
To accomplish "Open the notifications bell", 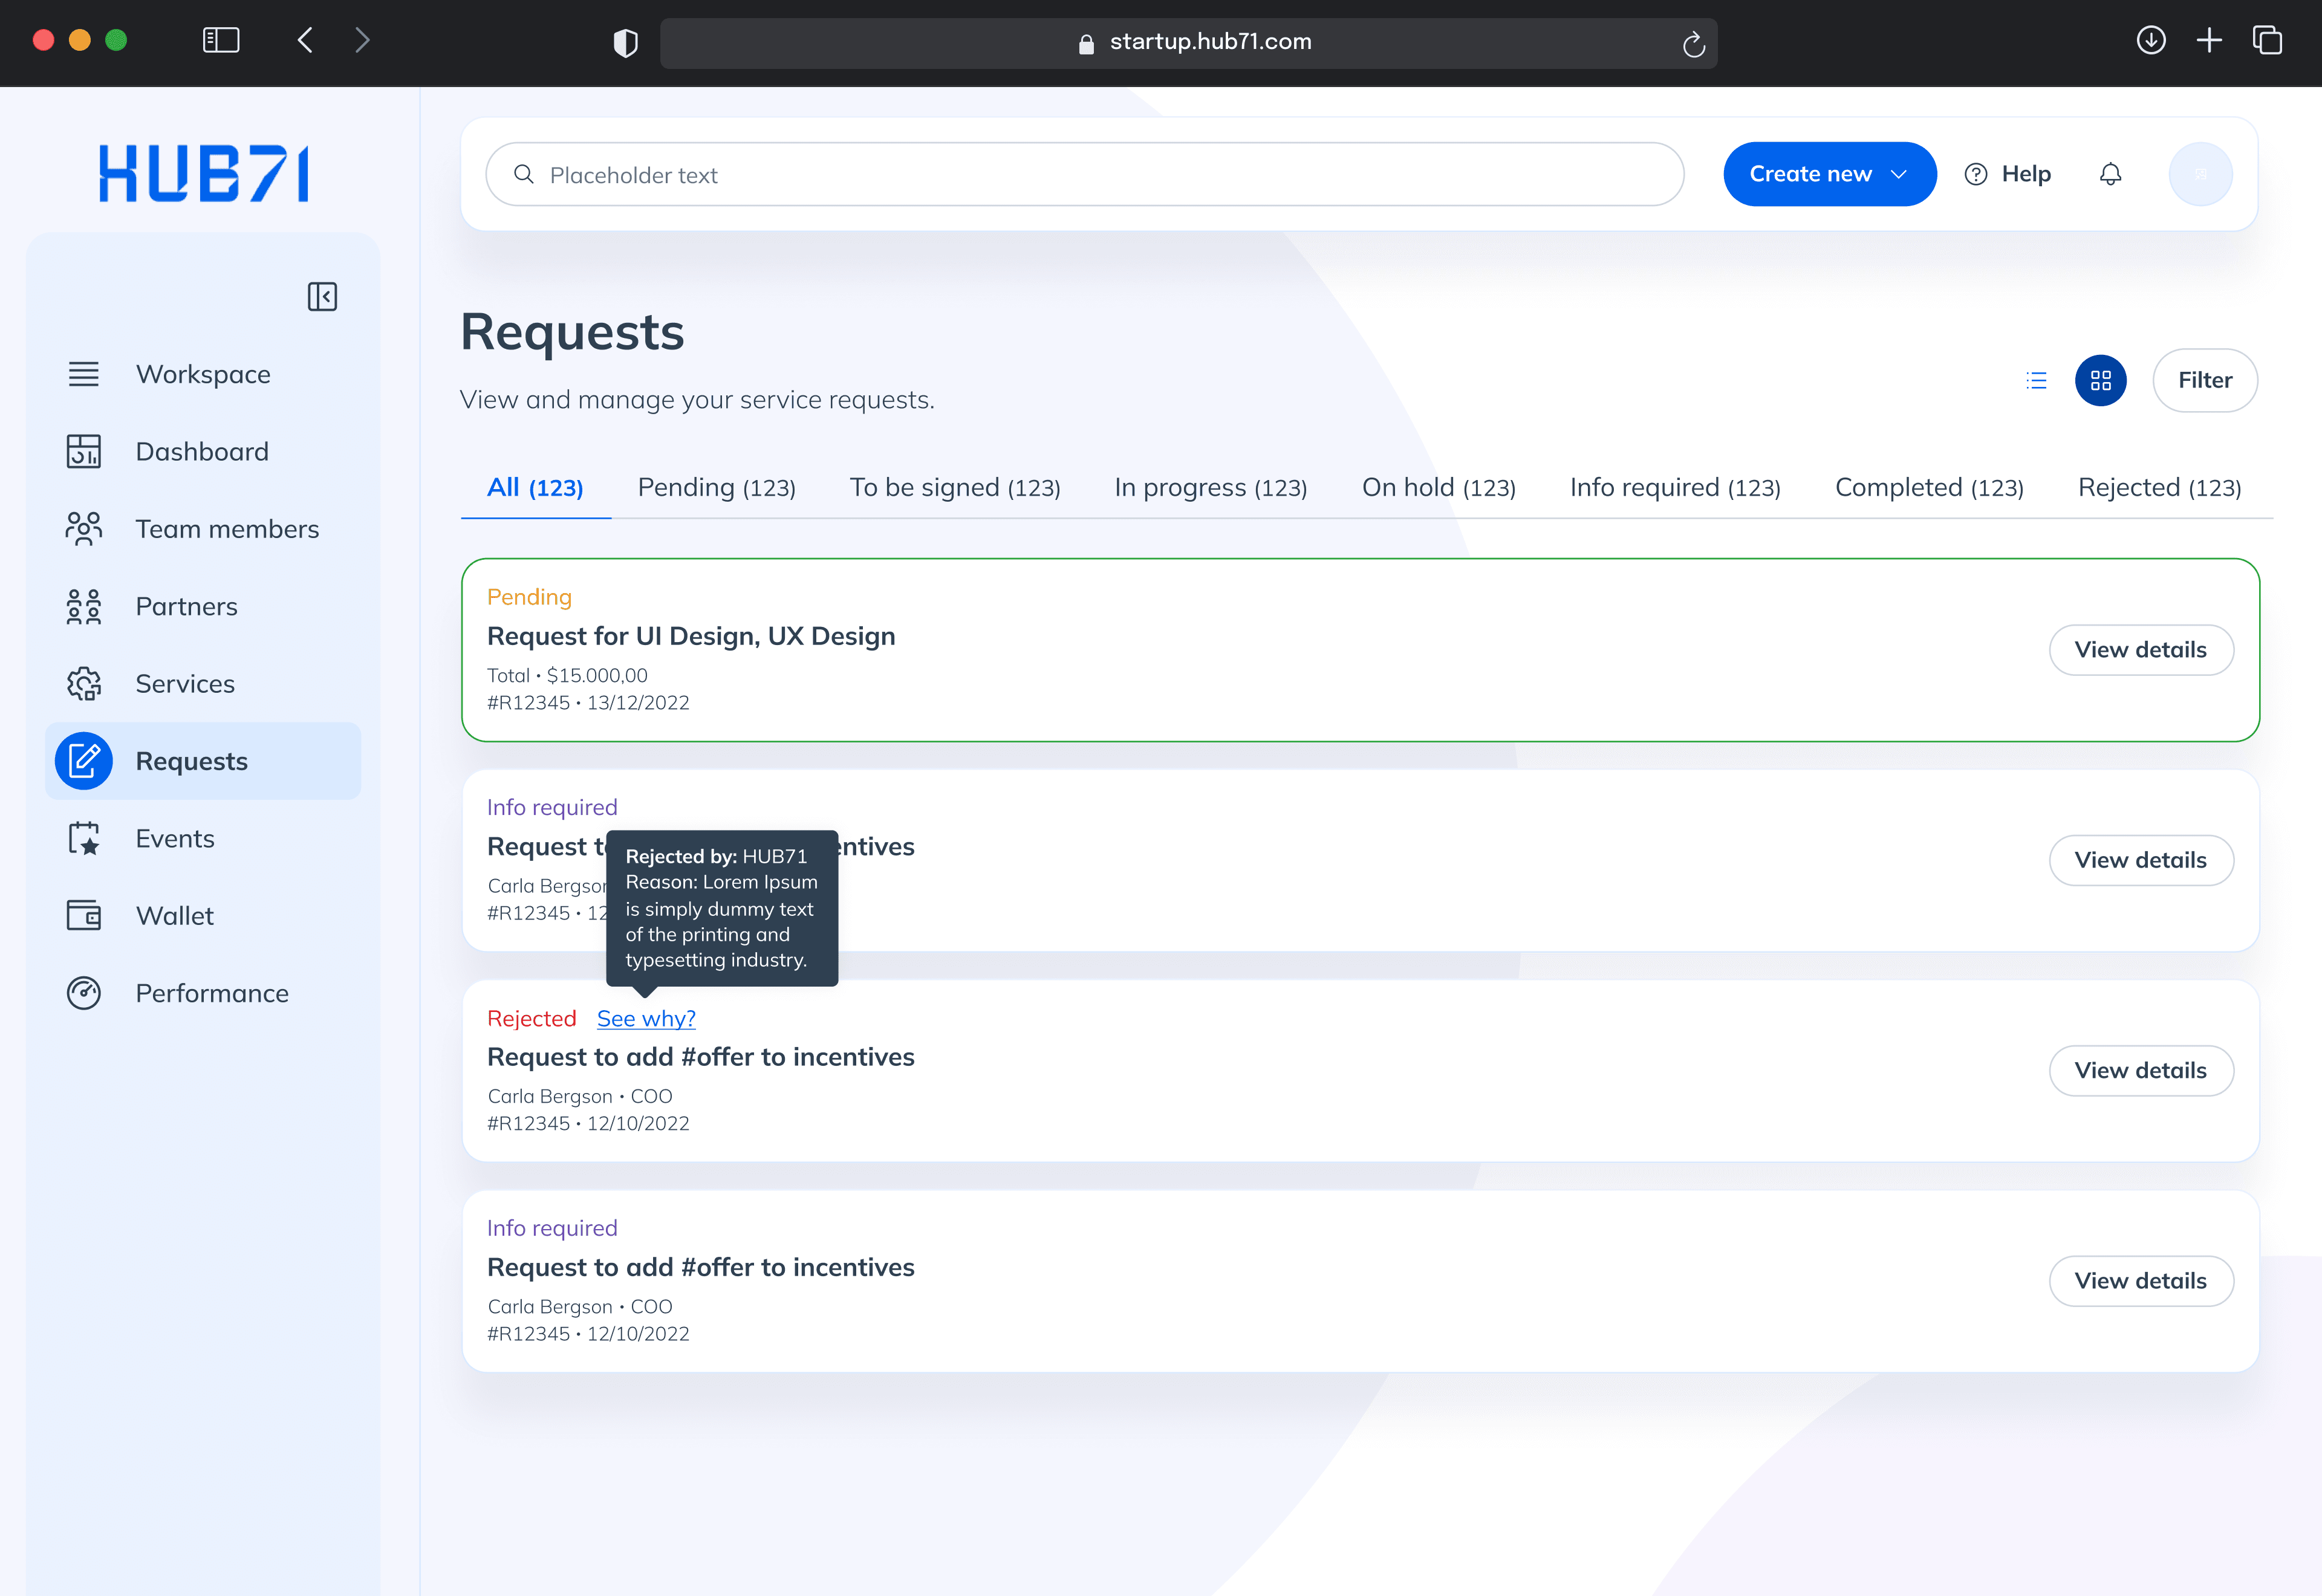I will tap(2110, 174).
